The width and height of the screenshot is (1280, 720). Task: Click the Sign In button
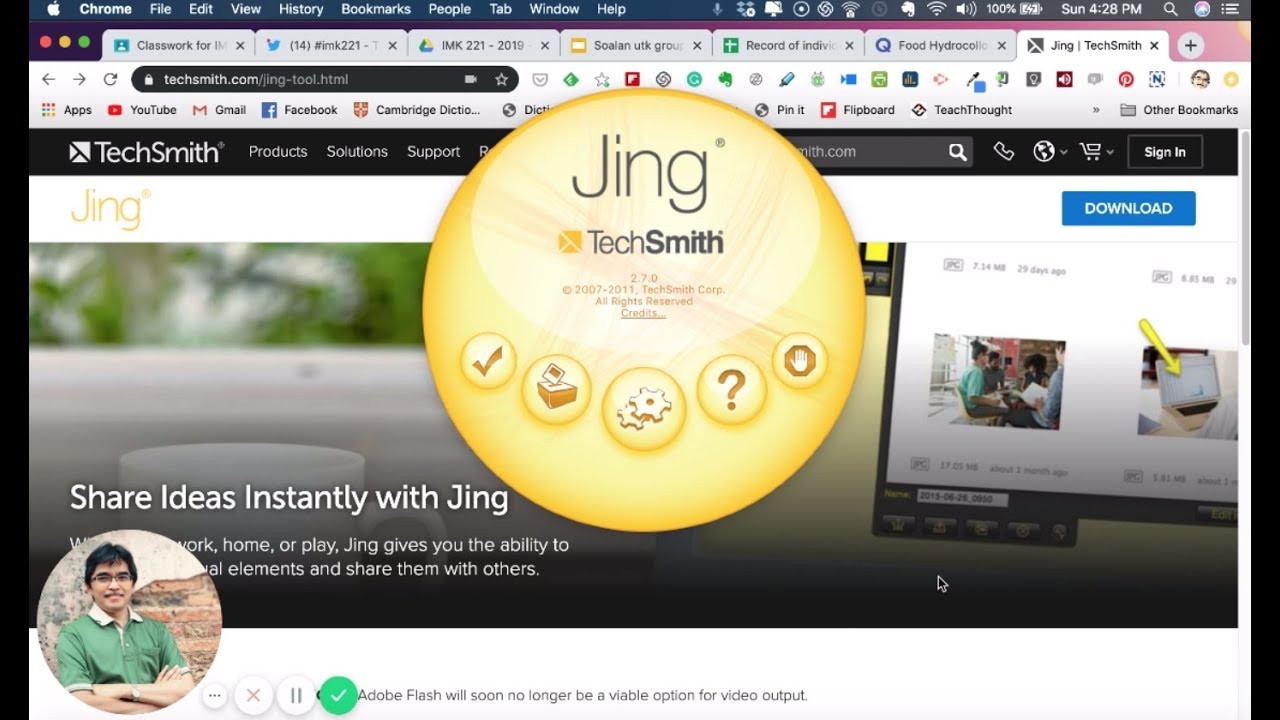click(1165, 152)
